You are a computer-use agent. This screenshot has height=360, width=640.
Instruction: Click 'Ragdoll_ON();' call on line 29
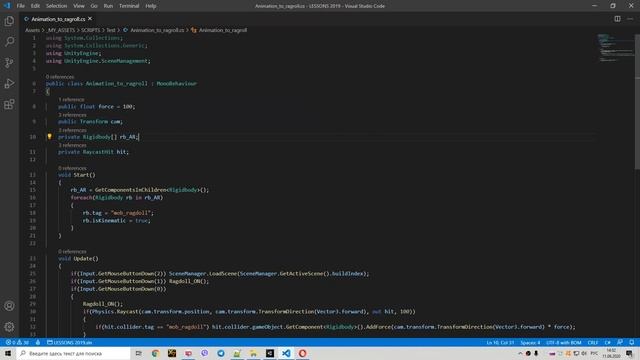coord(102,304)
